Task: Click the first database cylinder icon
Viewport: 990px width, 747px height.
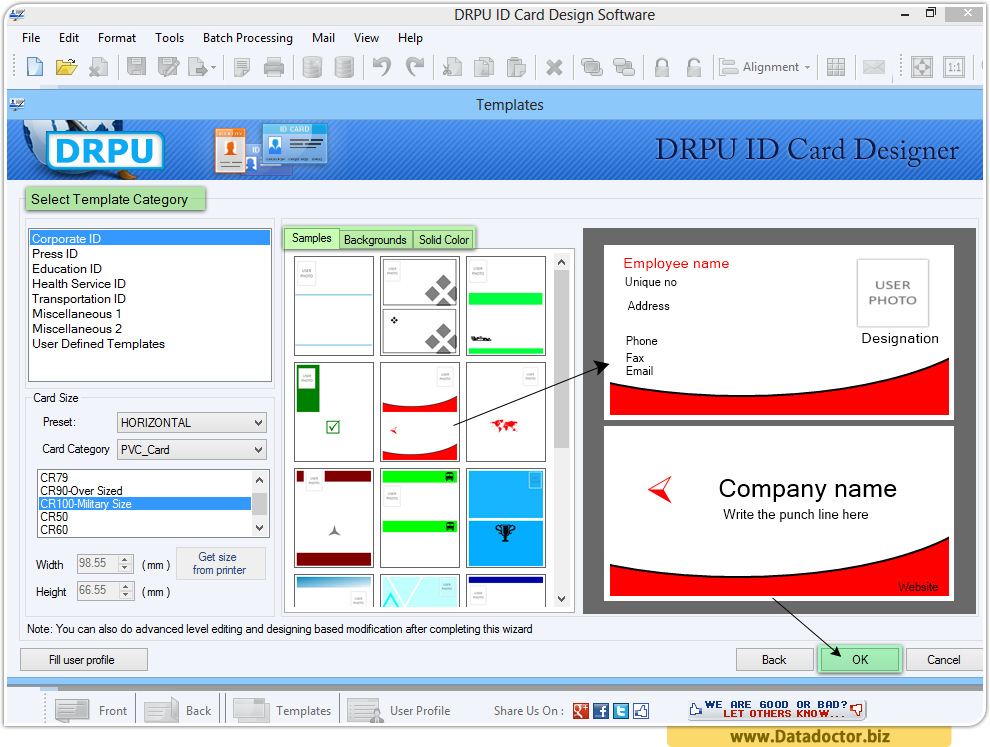Action: [x=312, y=66]
